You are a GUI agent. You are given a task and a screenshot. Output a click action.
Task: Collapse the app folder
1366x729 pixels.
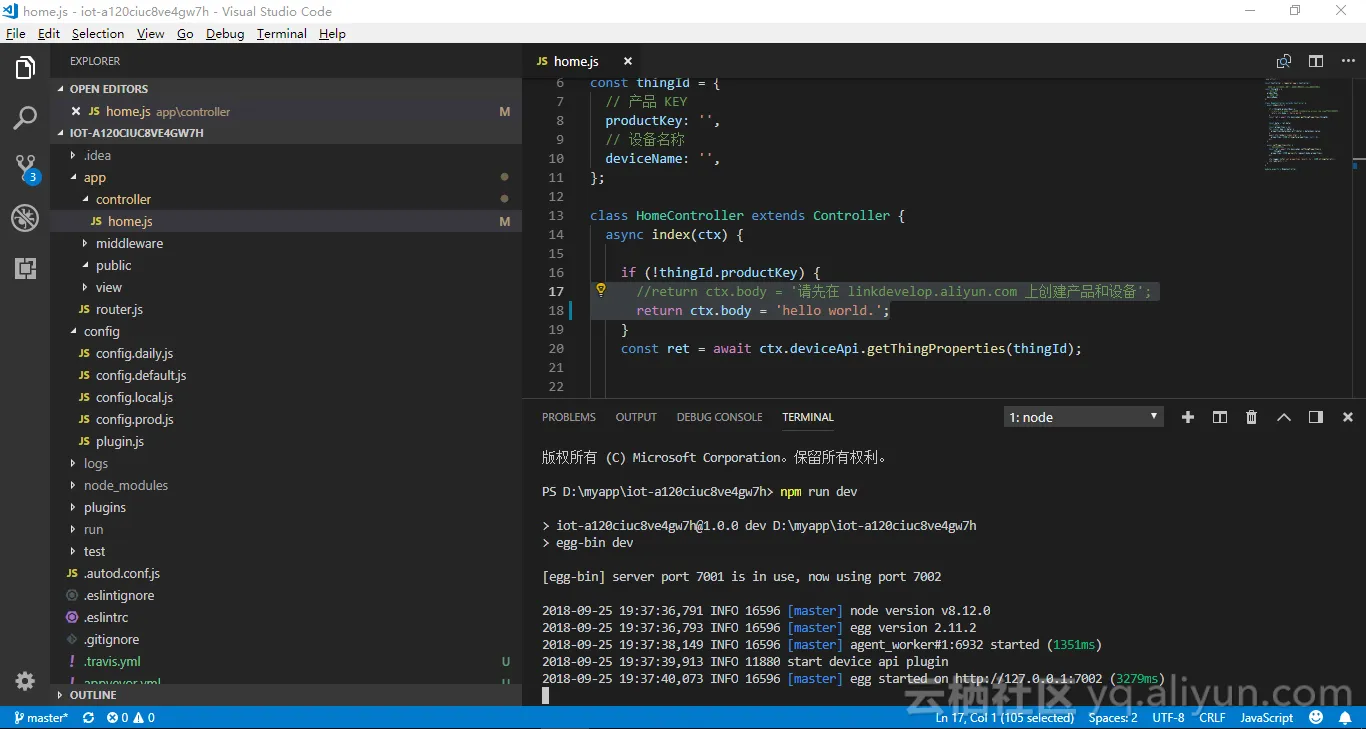pyautogui.click(x=286, y=177)
